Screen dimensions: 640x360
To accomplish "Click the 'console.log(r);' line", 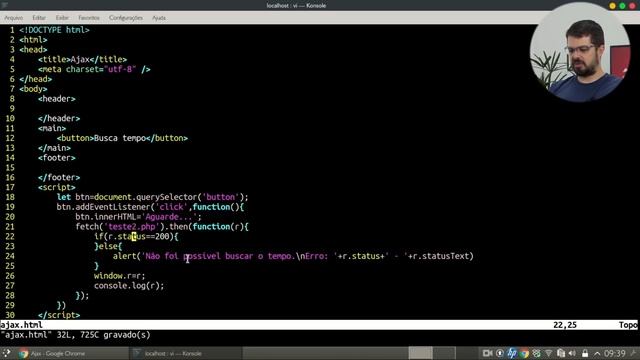I will (x=129, y=286).
